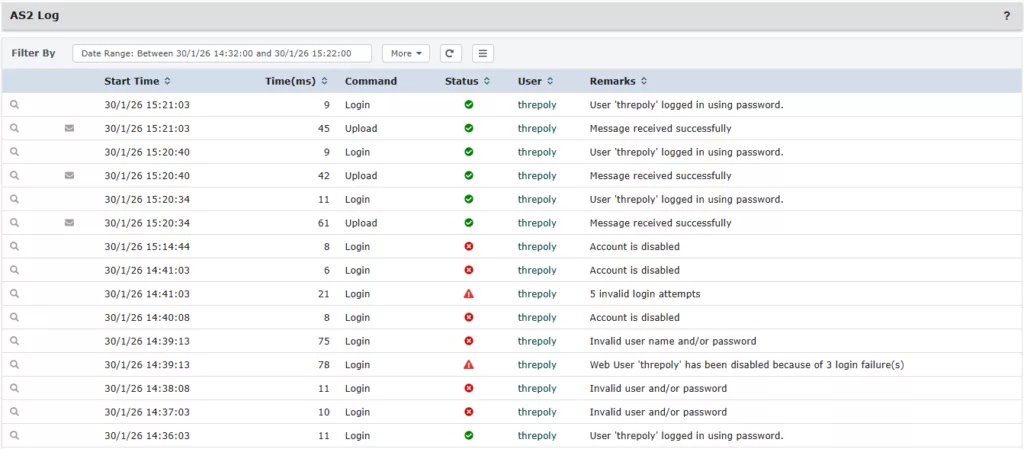Viewport: 1024px width, 449px height.
Task: Open envelope message icon for 15:20:40 Upload
Action: pyautogui.click(x=69, y=176)
